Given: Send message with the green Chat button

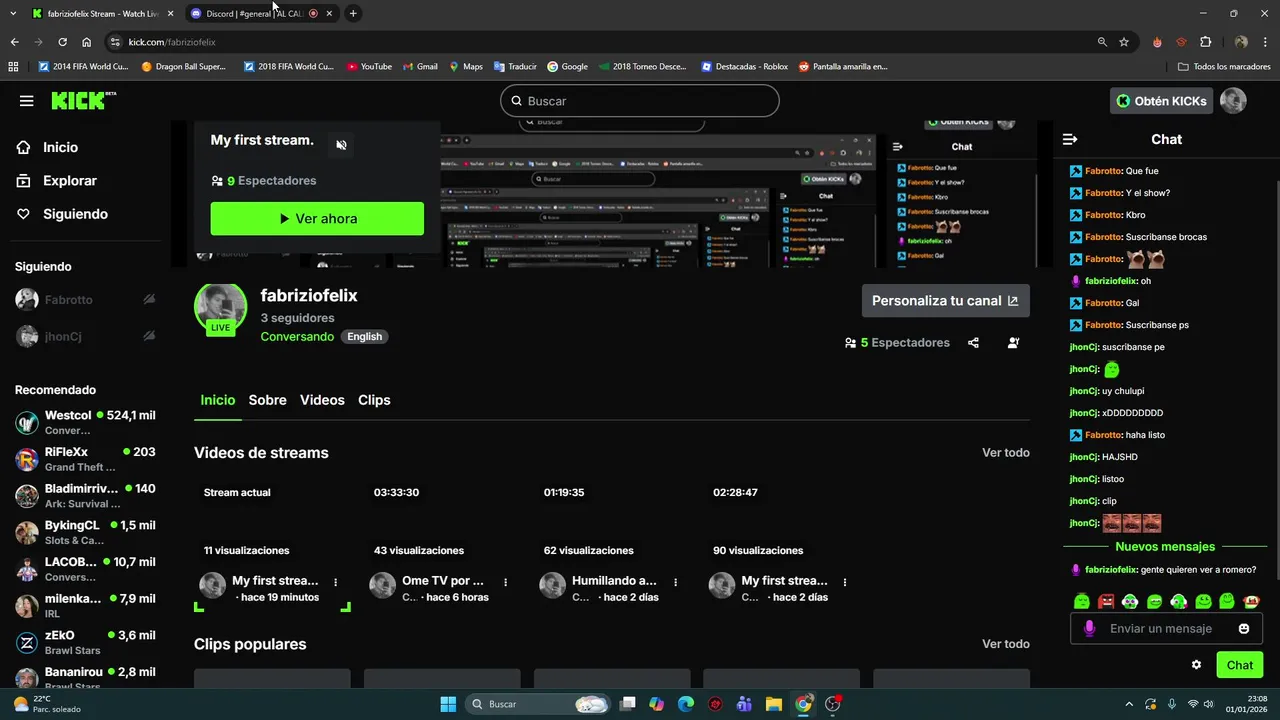Looking at the screenshot, I should [x=1240, y=665].
